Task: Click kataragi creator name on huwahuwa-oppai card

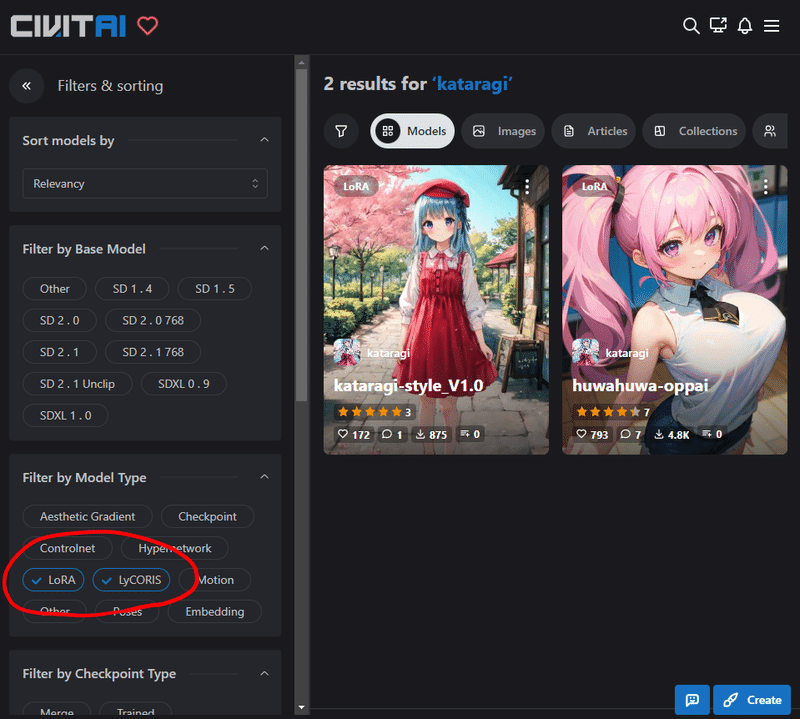Action: point(627,353)
